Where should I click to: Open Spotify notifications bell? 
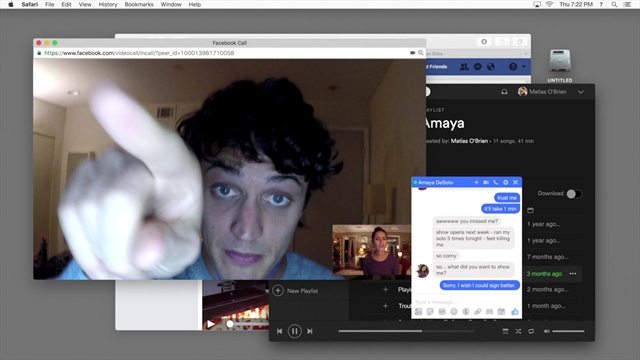[x=504, y=92]
